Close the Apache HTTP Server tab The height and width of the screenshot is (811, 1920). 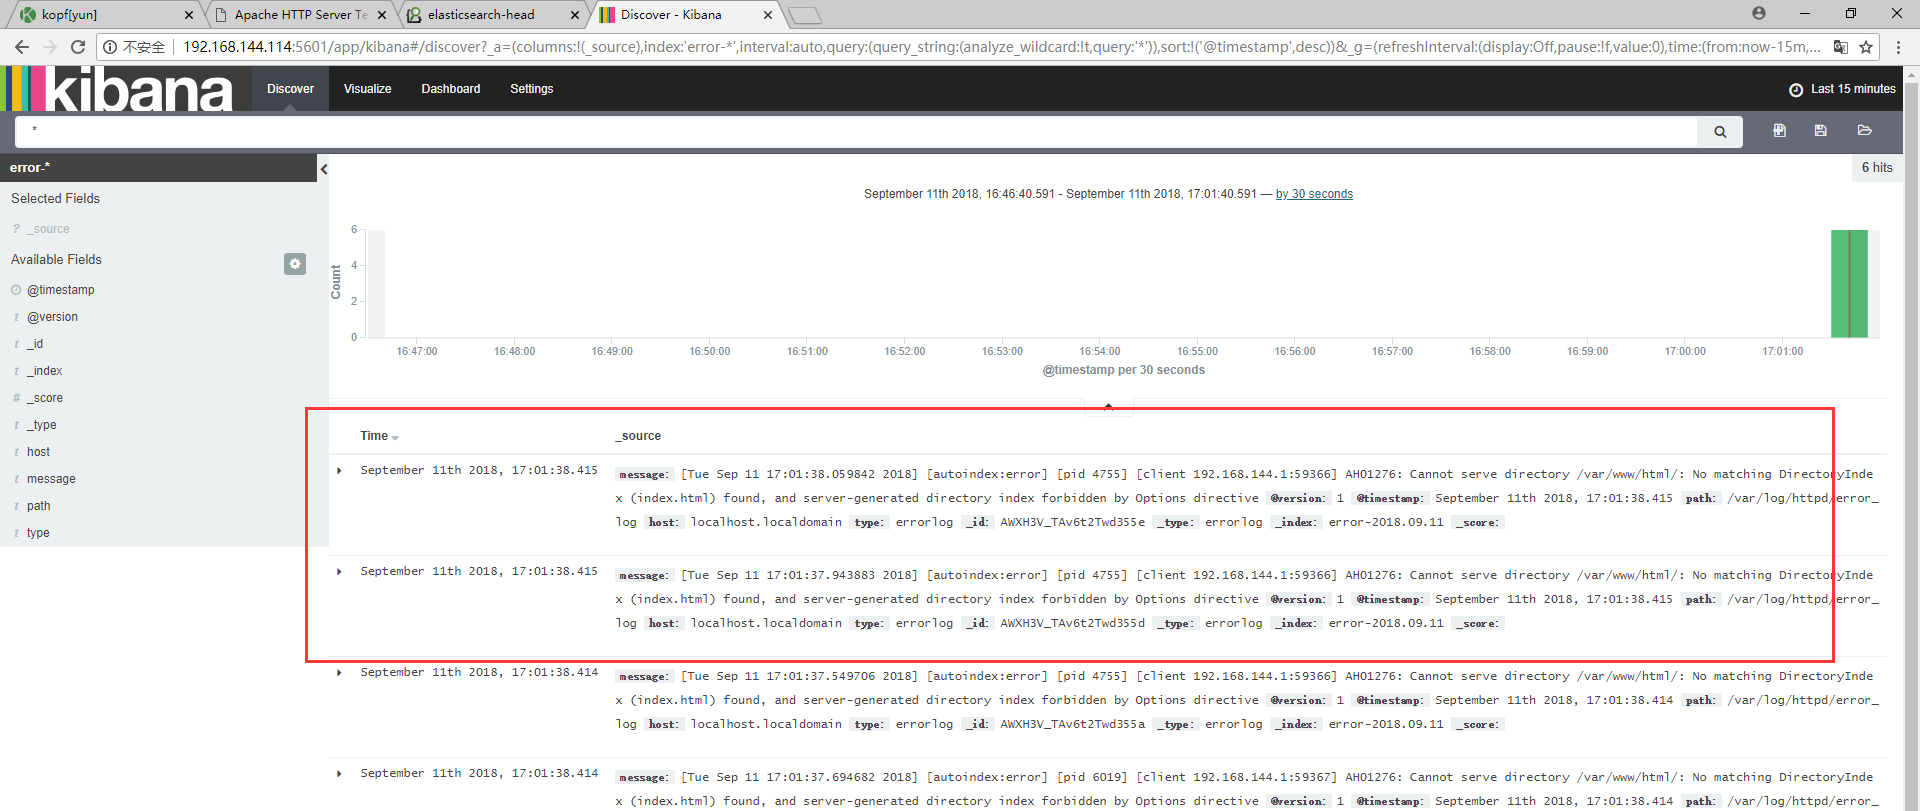click(382, 15)
